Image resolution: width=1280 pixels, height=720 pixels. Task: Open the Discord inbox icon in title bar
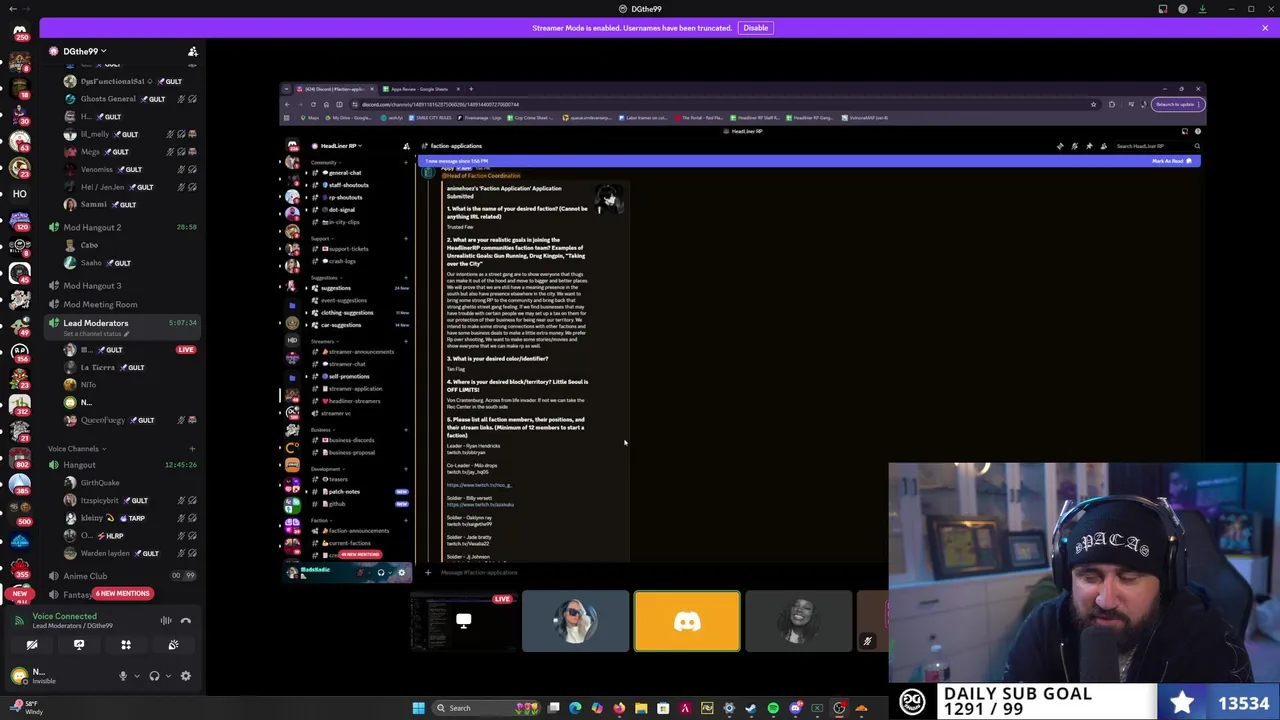click(x=1163, y=9)
